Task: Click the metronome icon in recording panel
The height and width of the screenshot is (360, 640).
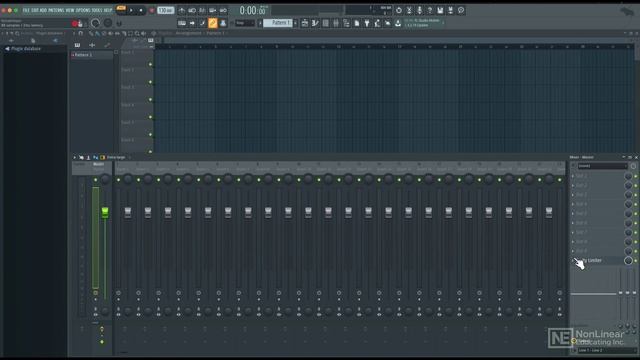Action: point(181,10)
